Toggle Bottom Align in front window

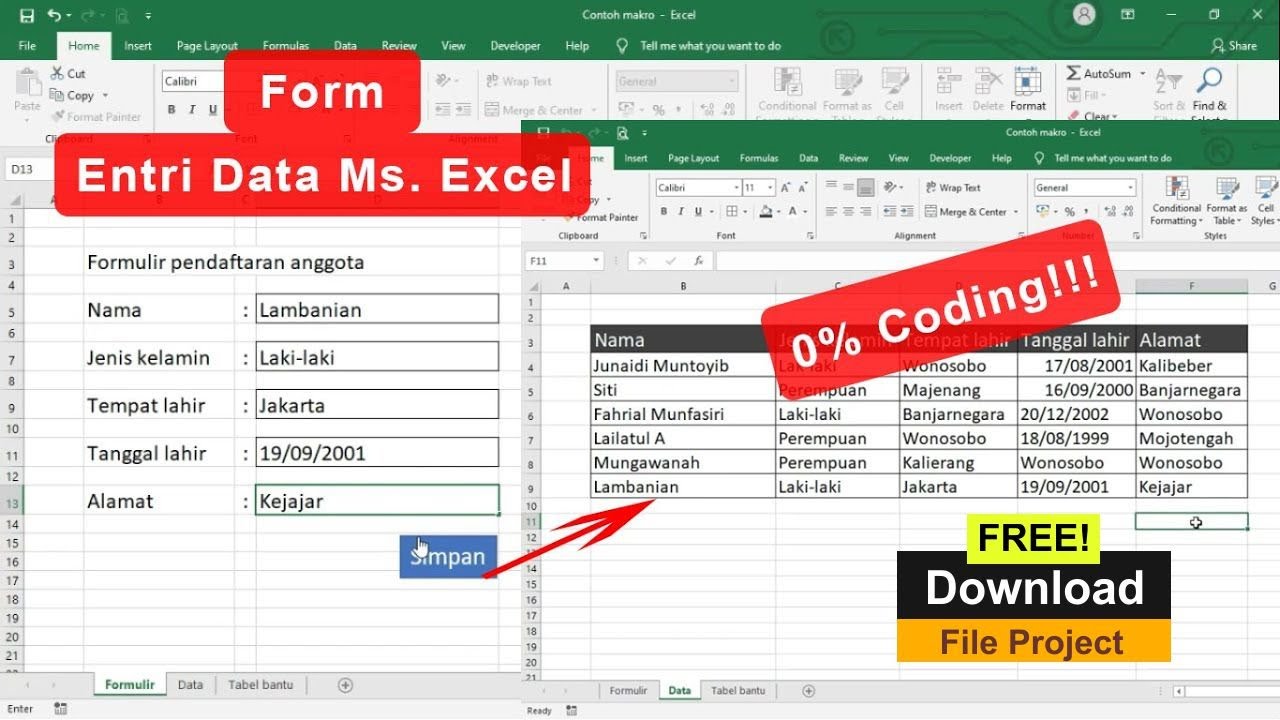(x=866, y=188)
